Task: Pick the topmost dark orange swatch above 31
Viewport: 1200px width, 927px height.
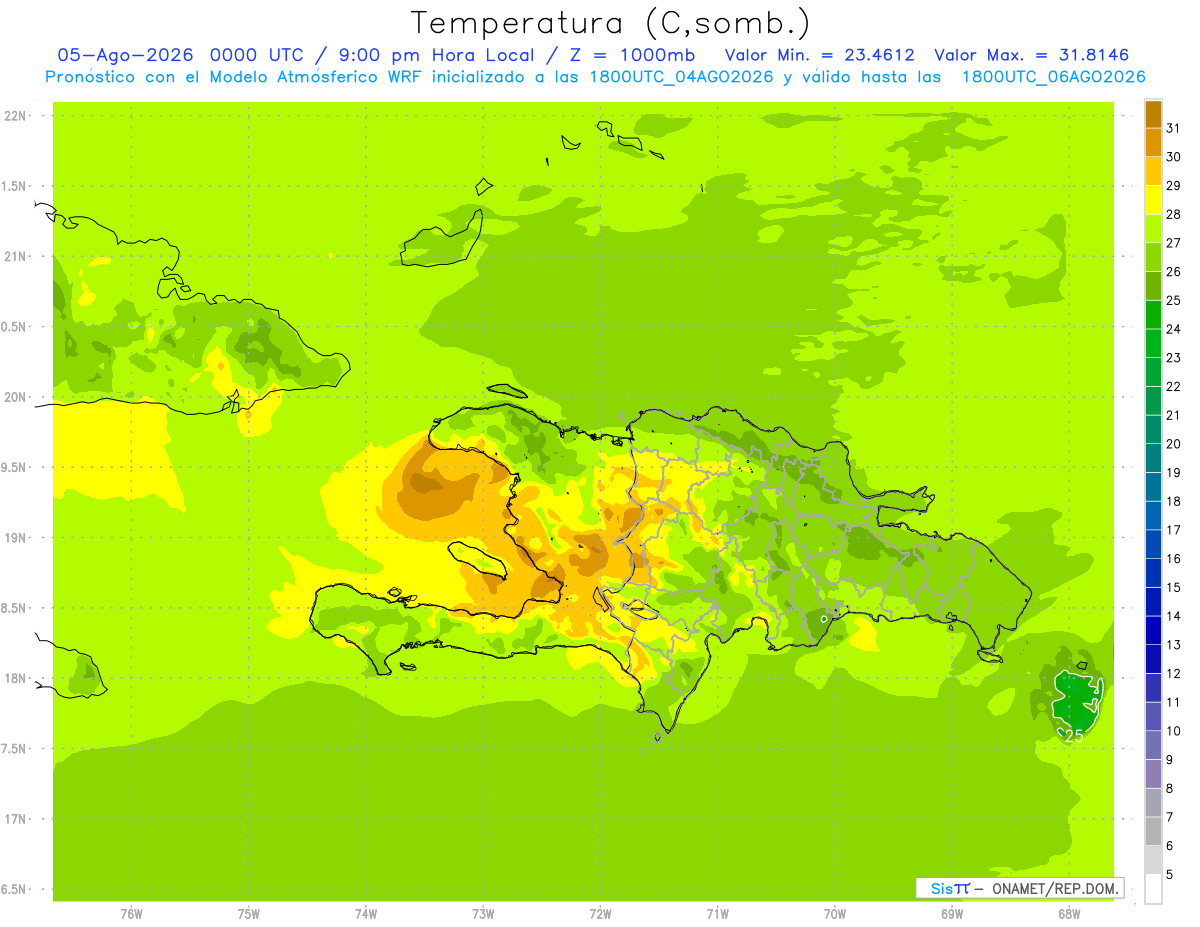Action: [1153, 113]
